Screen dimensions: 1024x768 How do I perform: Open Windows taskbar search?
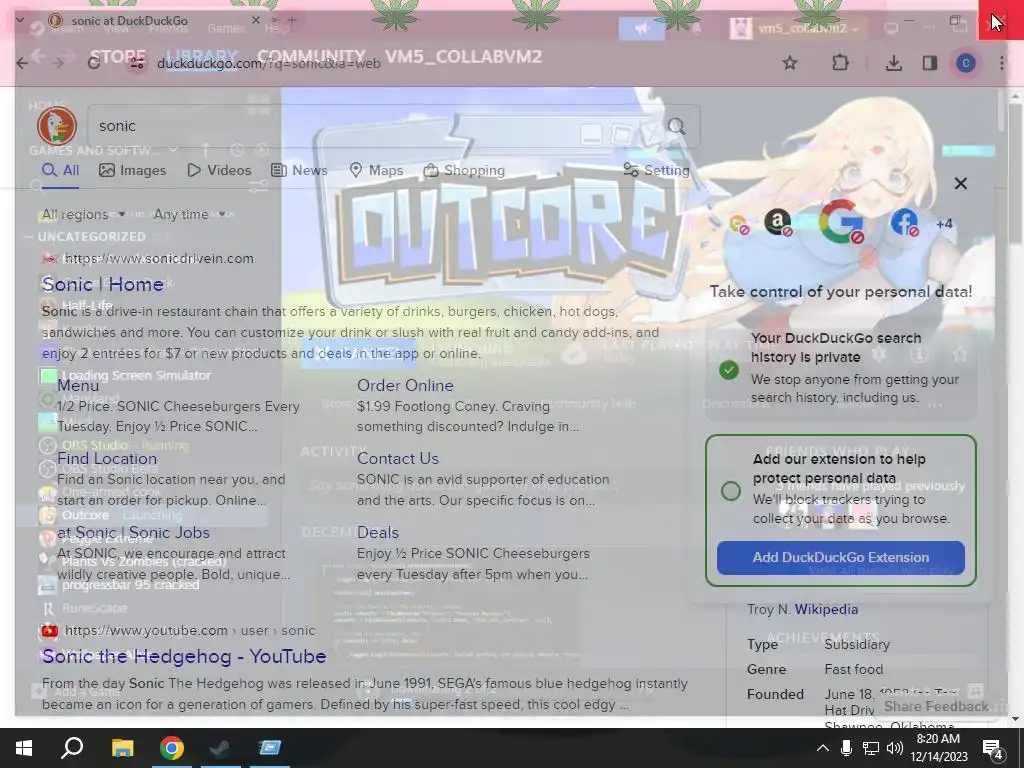pyautogui.click(x=72, y=748)
